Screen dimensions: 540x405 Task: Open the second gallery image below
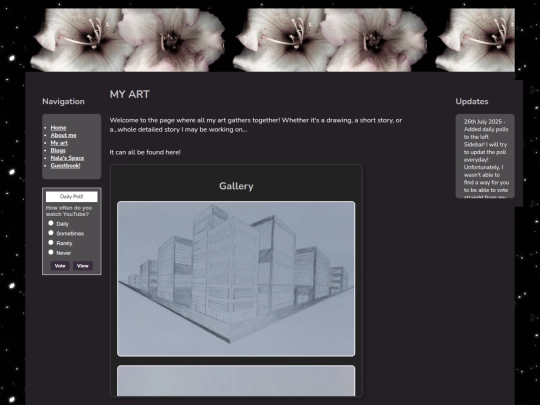coord(236,381)
